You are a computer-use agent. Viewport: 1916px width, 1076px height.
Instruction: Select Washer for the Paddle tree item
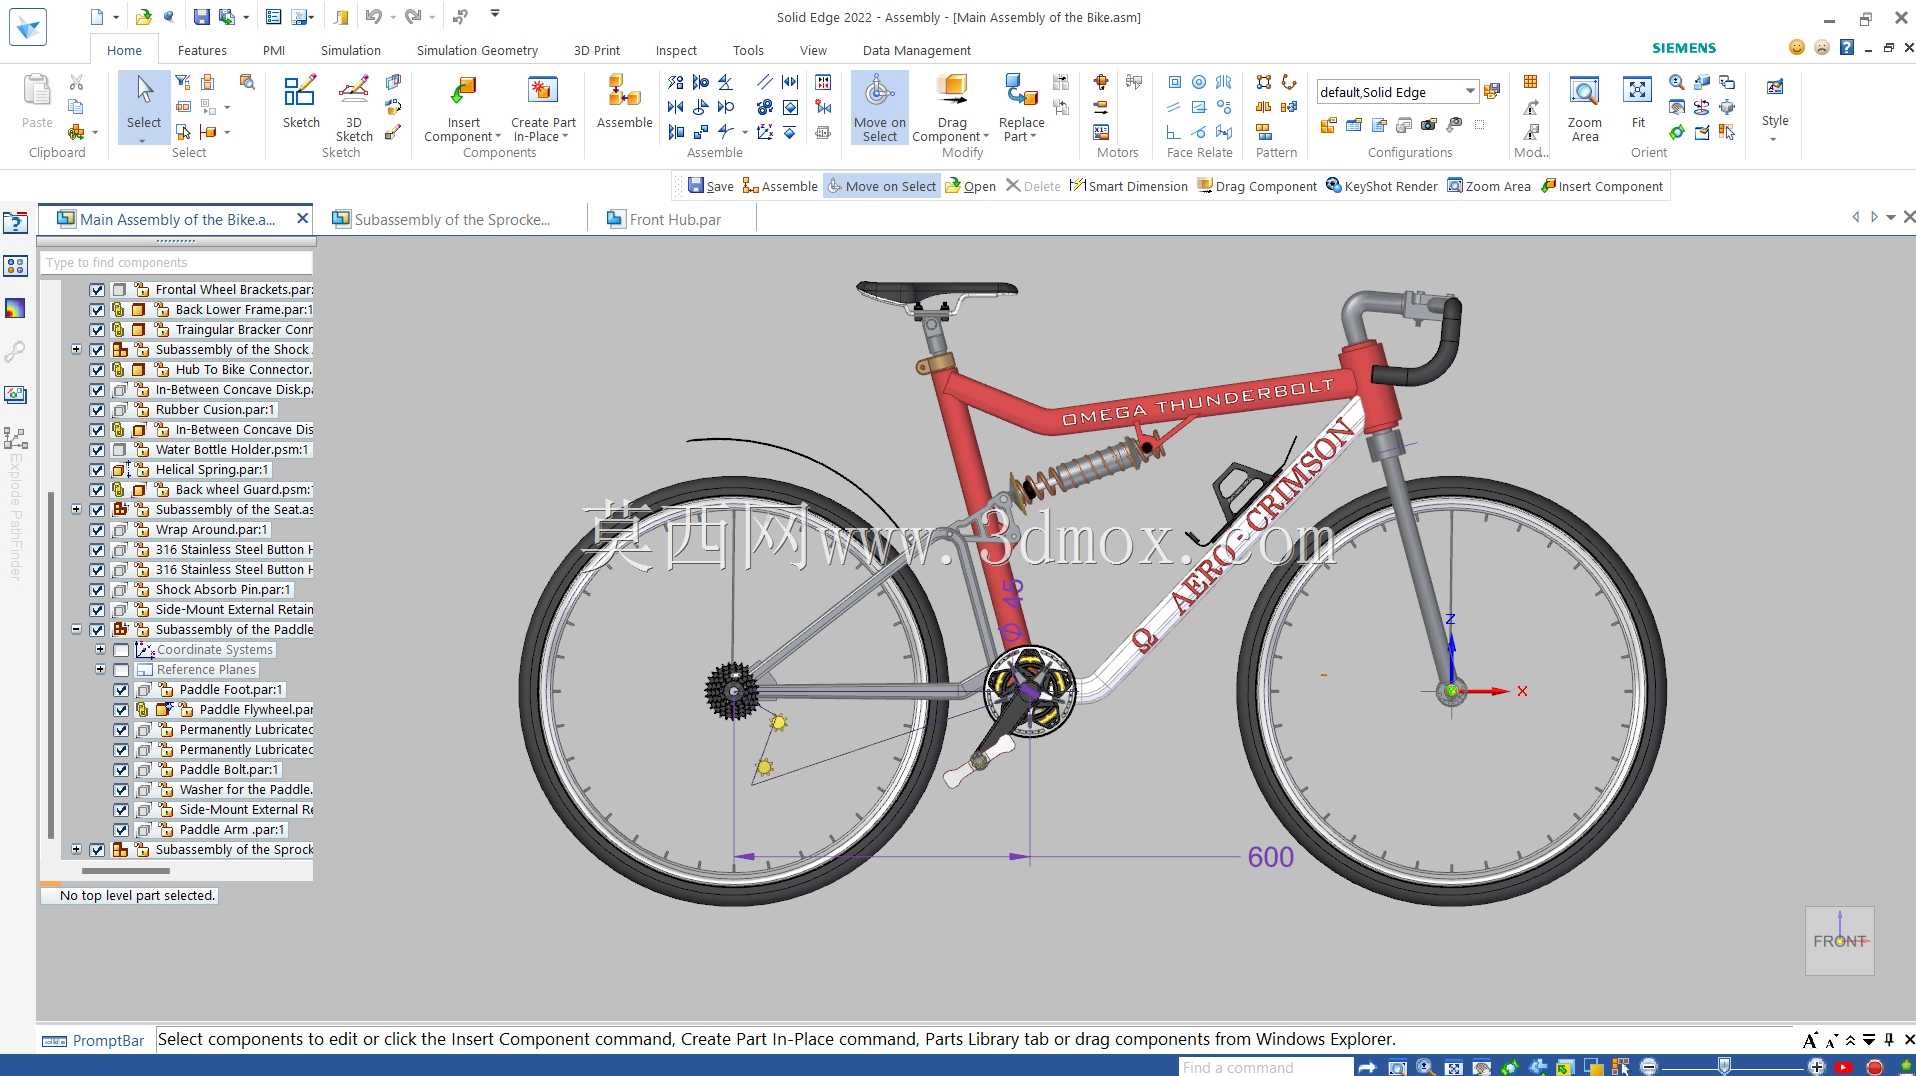click(x=245, y=790)
